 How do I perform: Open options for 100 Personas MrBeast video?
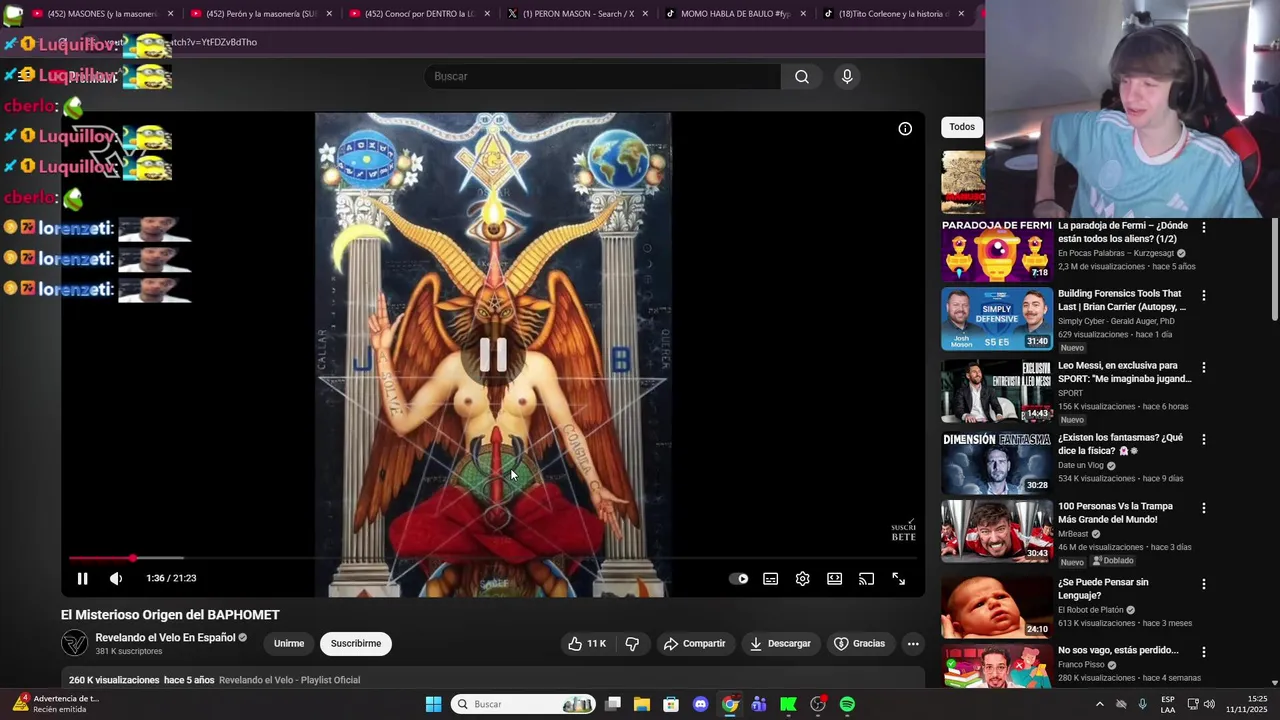point(1203,508)
